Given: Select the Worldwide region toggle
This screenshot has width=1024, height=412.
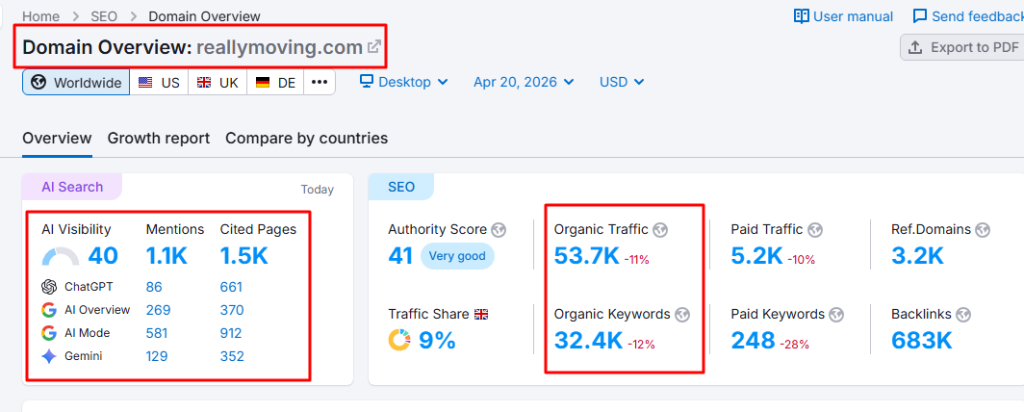Looking at the screenshot, I should pos(76,82).
